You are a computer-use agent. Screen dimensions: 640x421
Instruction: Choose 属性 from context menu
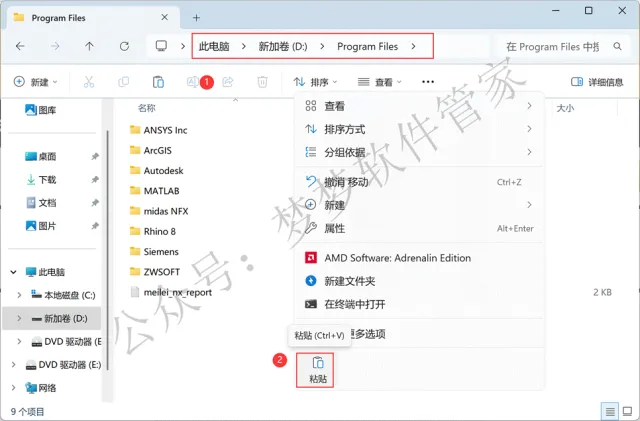click(x=419, y=228)
